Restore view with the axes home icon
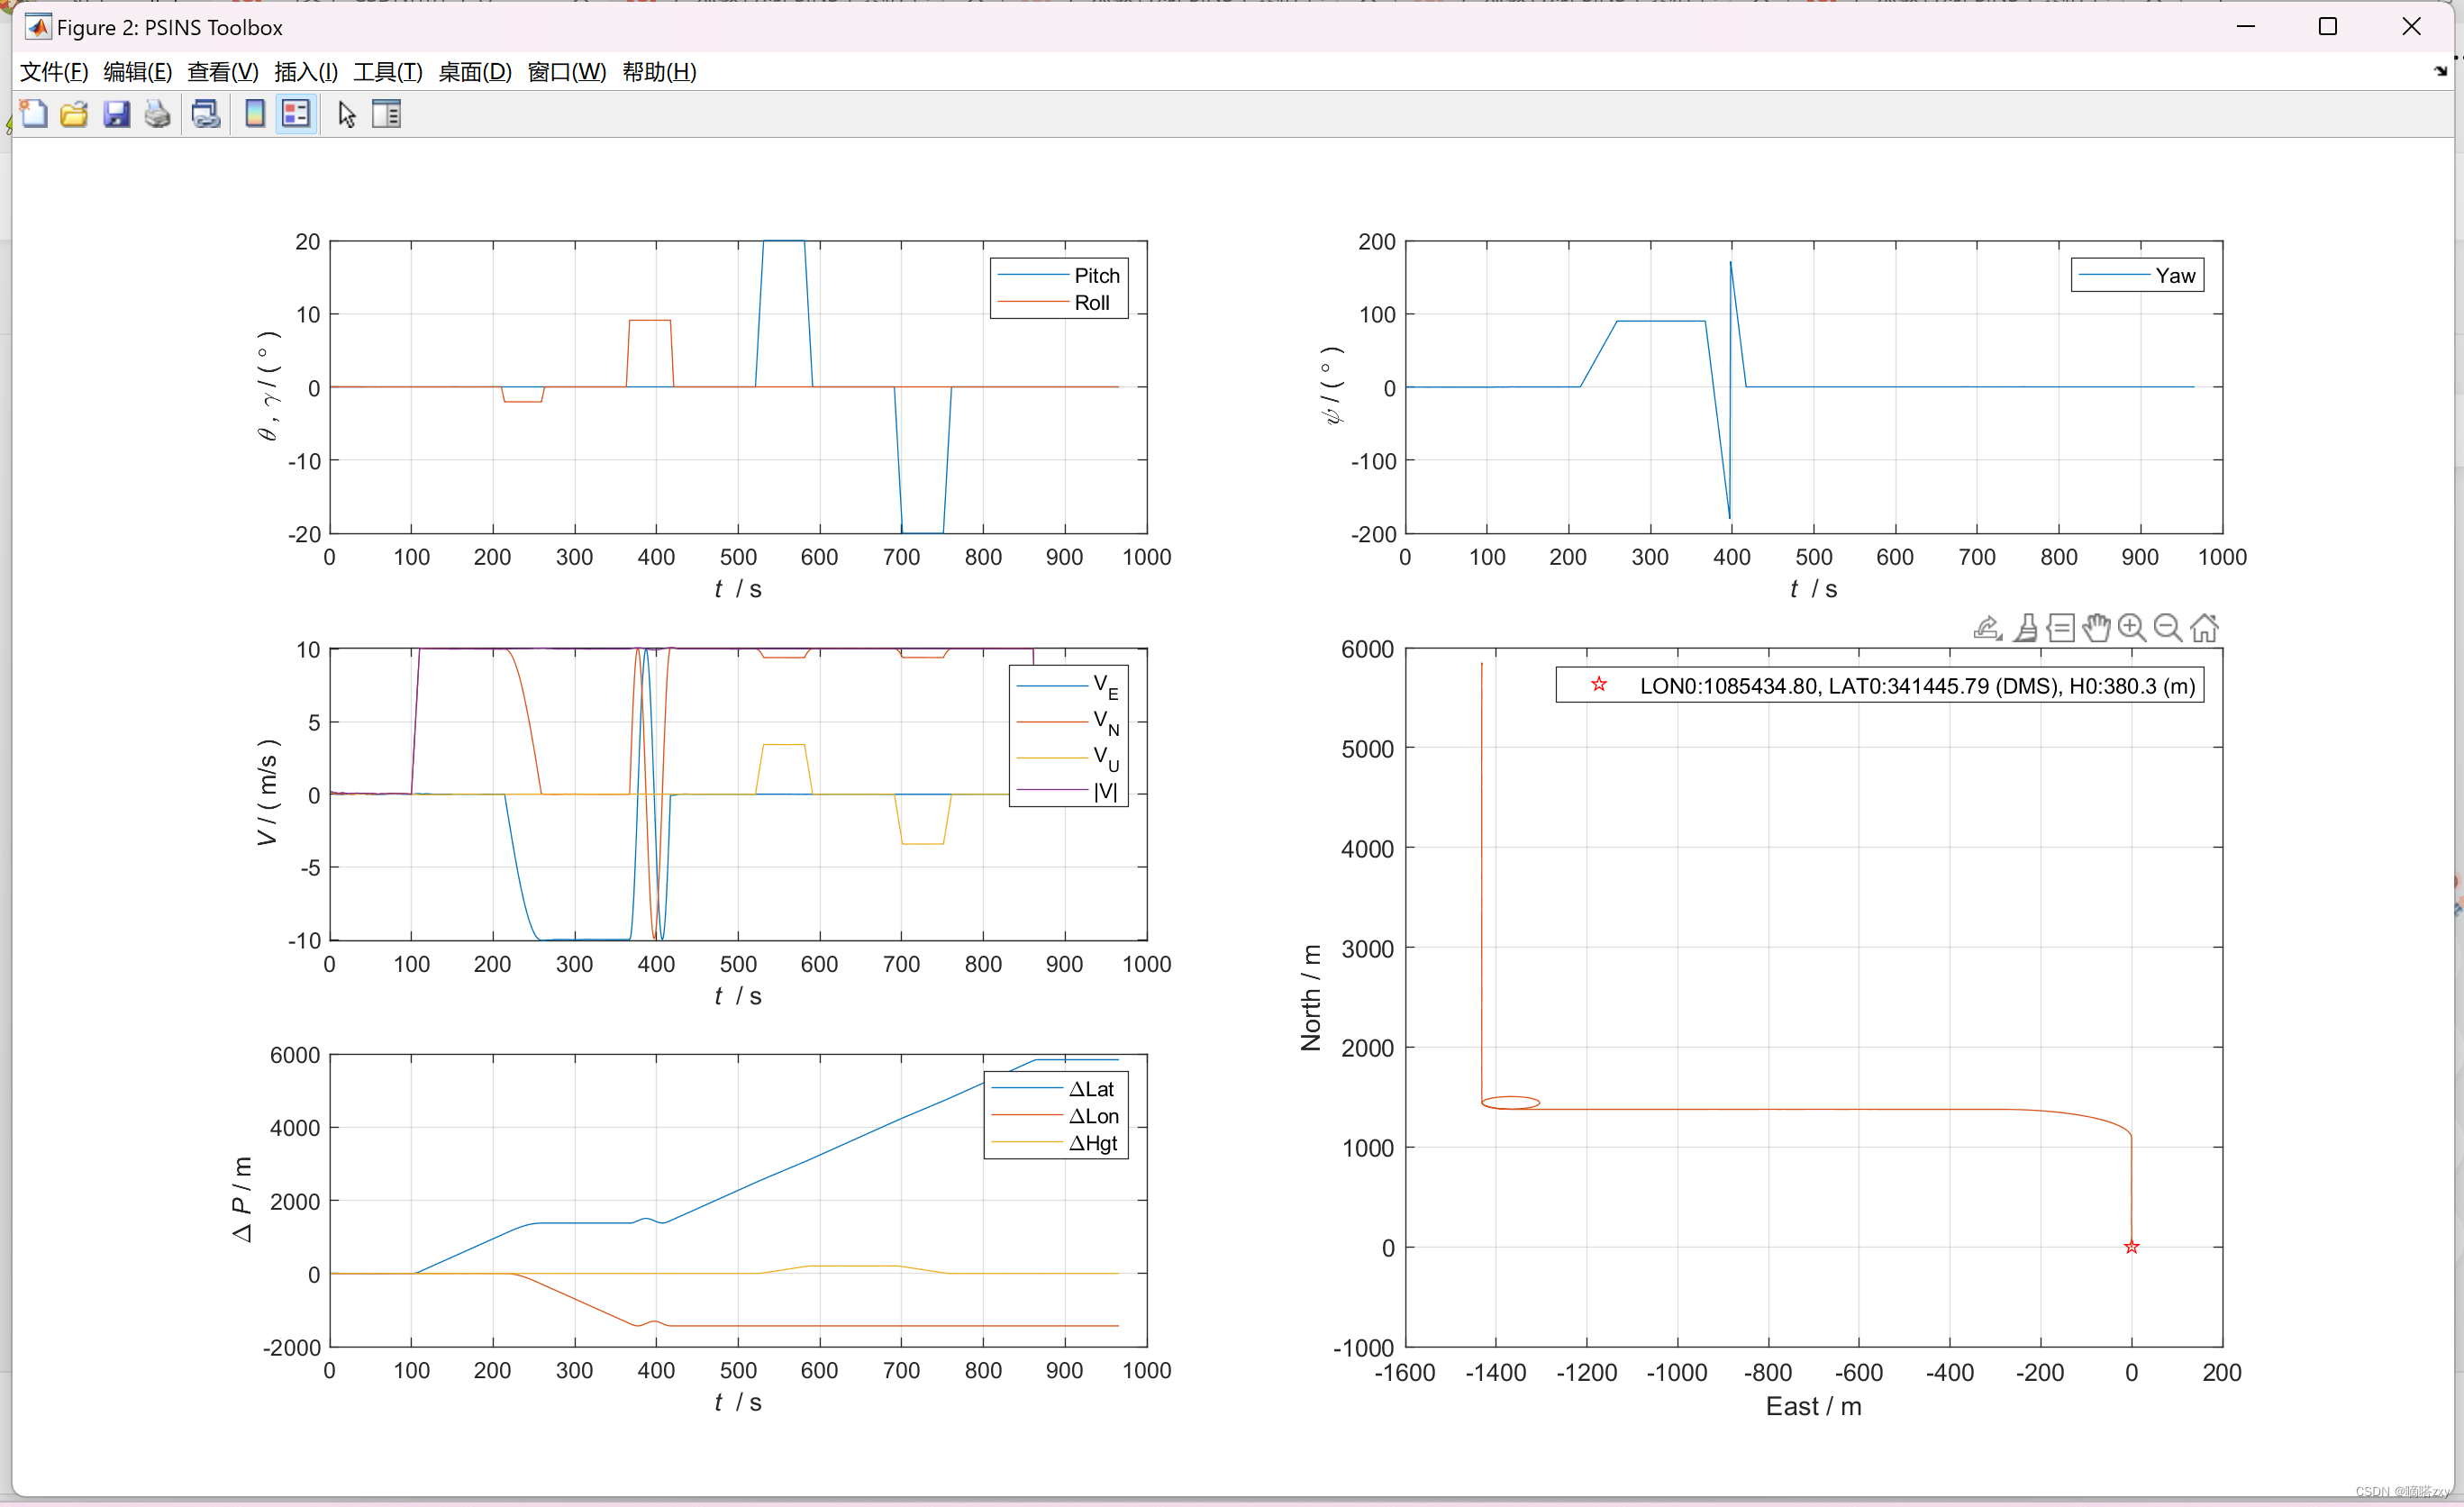Viewport: 2464px width, 1507px height. pyautogui.click(x=2204, y=627)
